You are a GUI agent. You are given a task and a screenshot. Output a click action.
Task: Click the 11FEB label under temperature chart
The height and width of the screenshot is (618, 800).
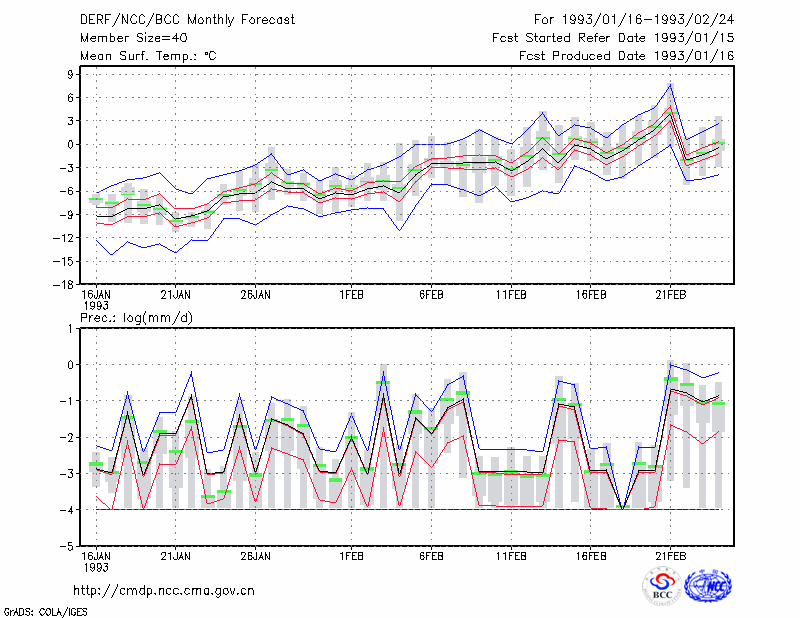click(x=511, y=295)
